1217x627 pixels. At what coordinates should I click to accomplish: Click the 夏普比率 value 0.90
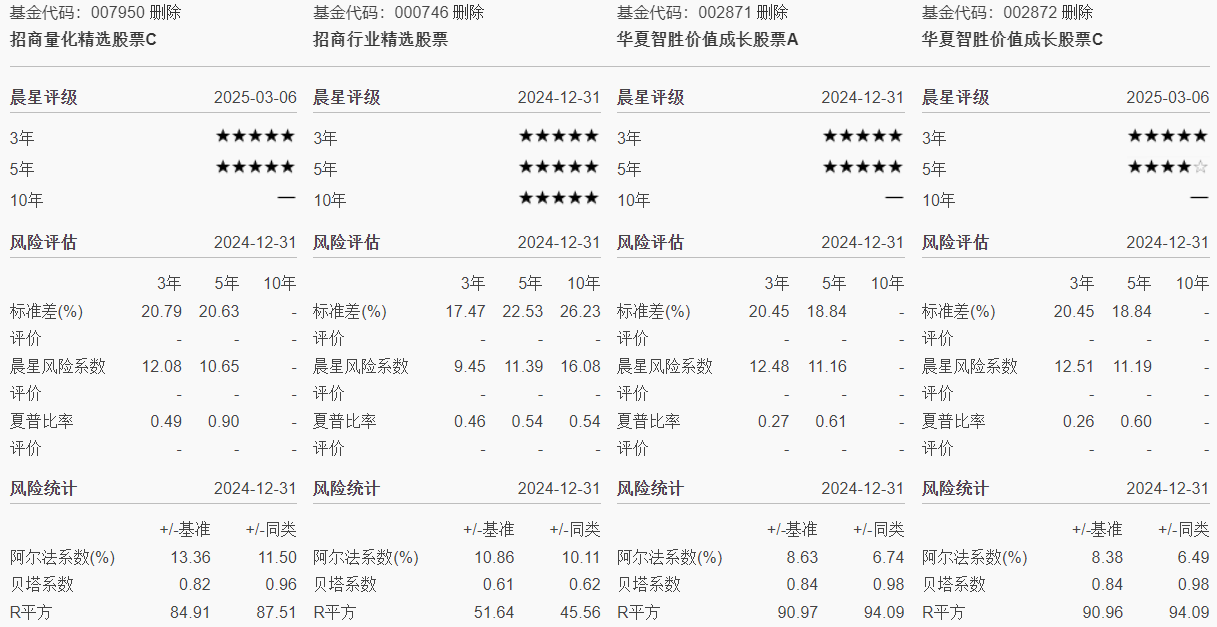point(223,422)
